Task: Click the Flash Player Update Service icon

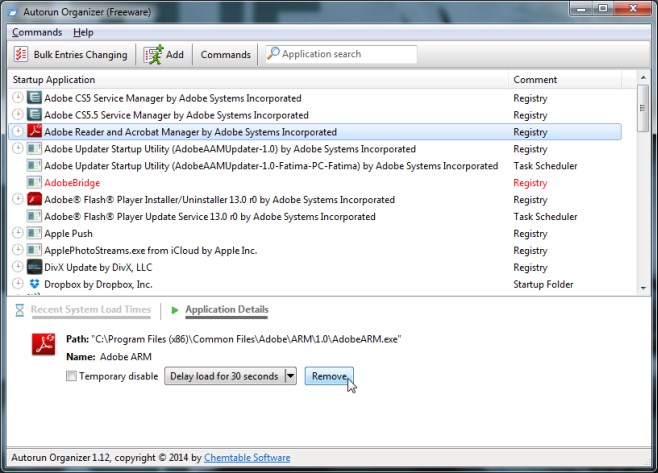Action: (34, 216)
